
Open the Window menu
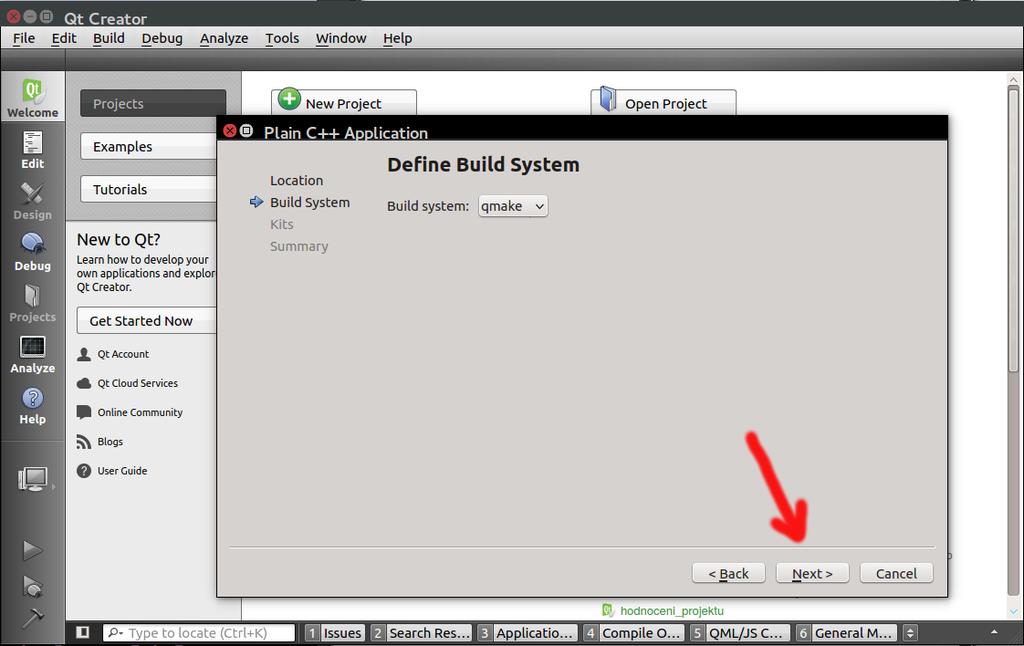[341, 38]
